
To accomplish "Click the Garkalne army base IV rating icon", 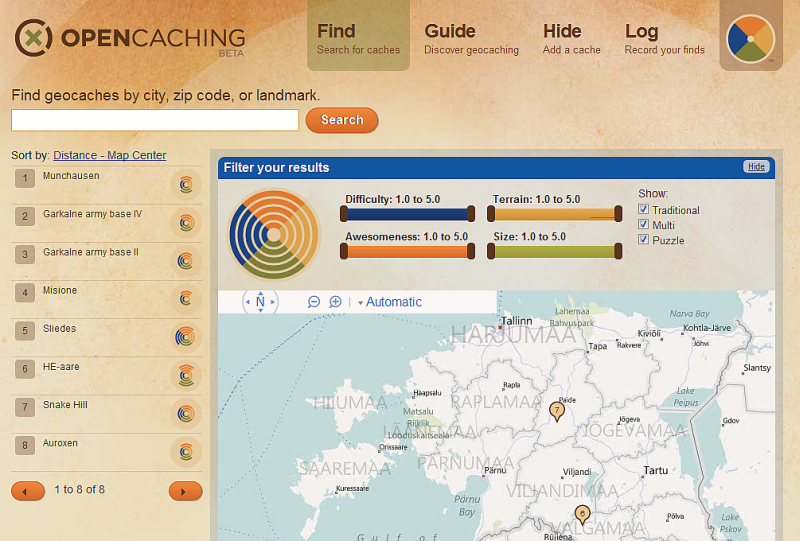I will tap(186, 223).
